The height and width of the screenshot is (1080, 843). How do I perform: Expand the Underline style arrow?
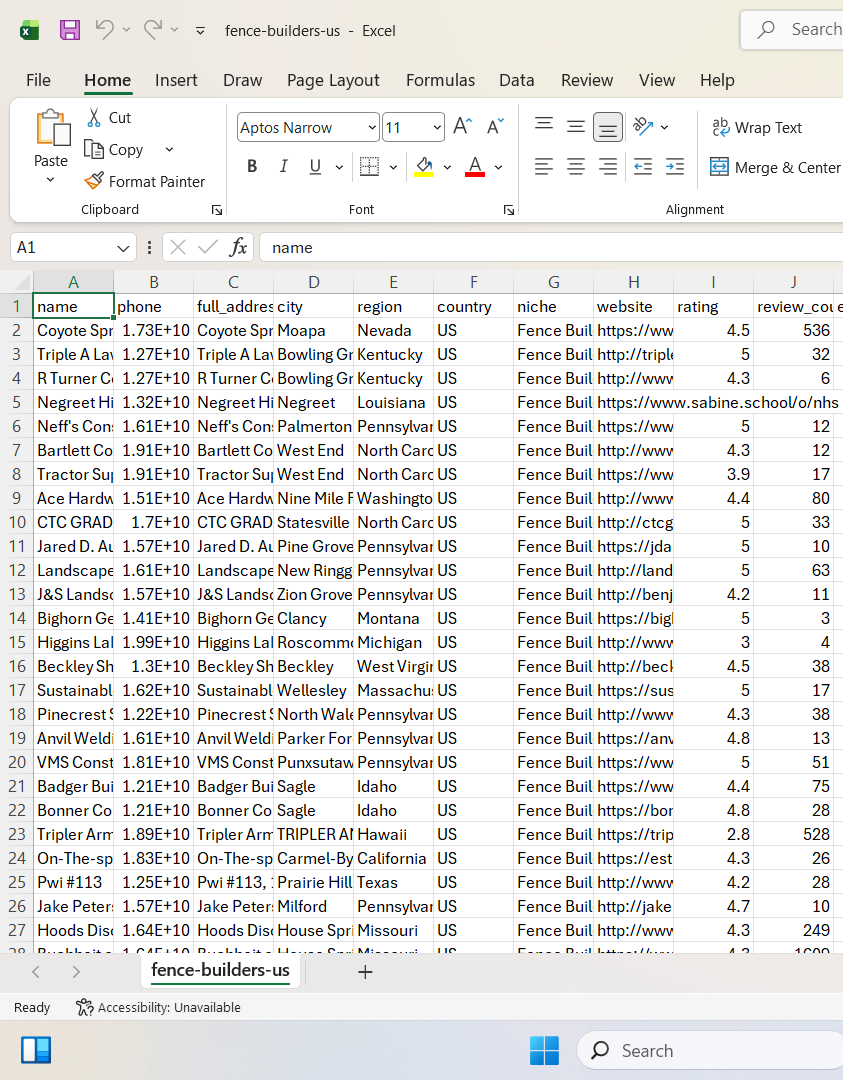(x=339, y=167)
